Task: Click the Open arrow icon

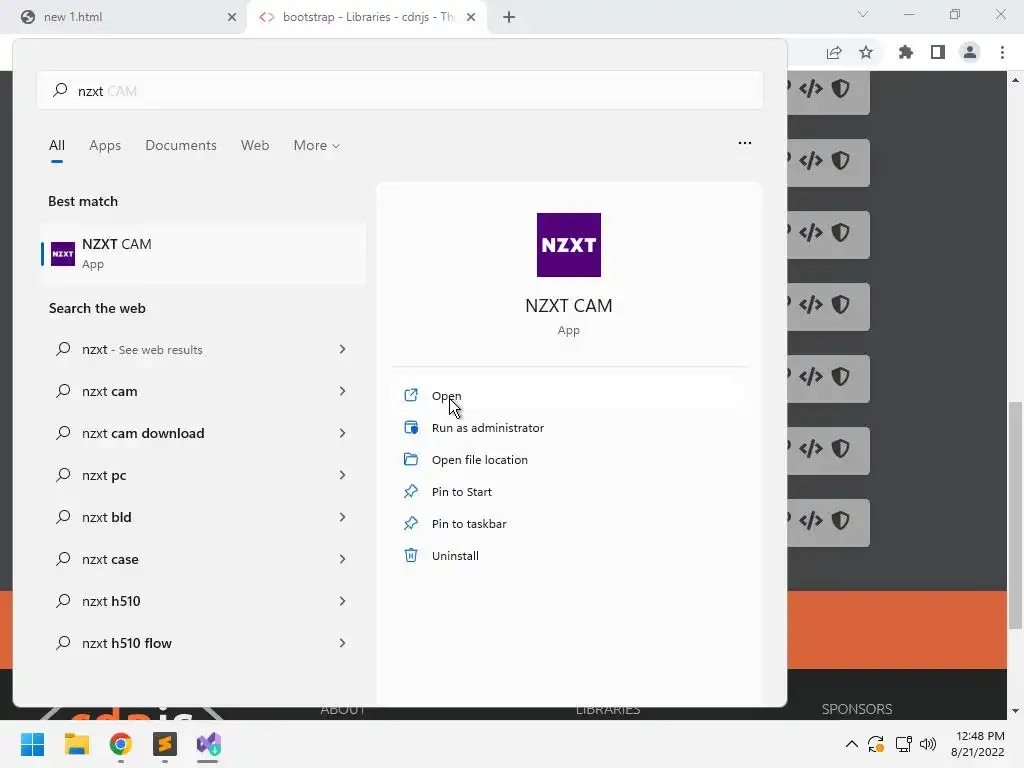Action: (x=411, y=395)
